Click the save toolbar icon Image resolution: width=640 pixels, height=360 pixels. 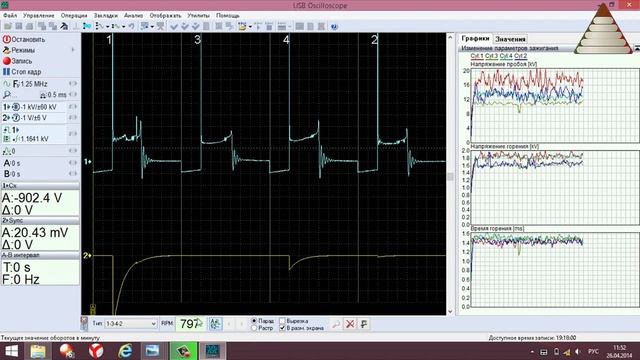coord(18,27)
